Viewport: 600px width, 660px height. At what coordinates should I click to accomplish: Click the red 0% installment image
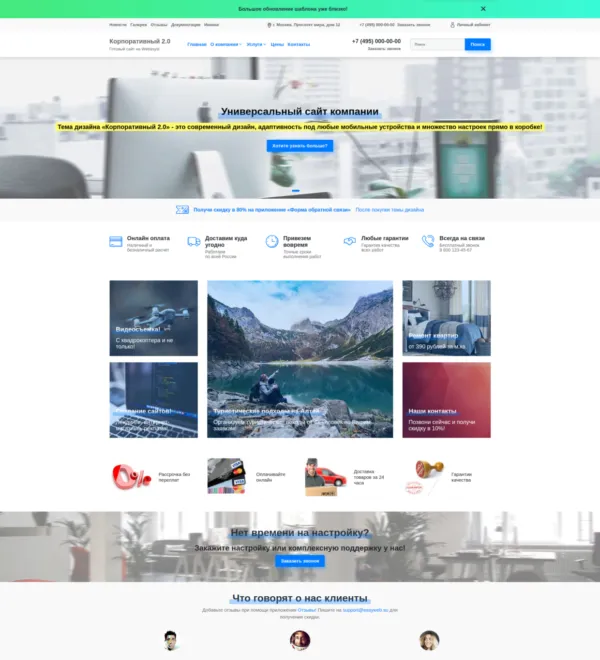(131, 477)
